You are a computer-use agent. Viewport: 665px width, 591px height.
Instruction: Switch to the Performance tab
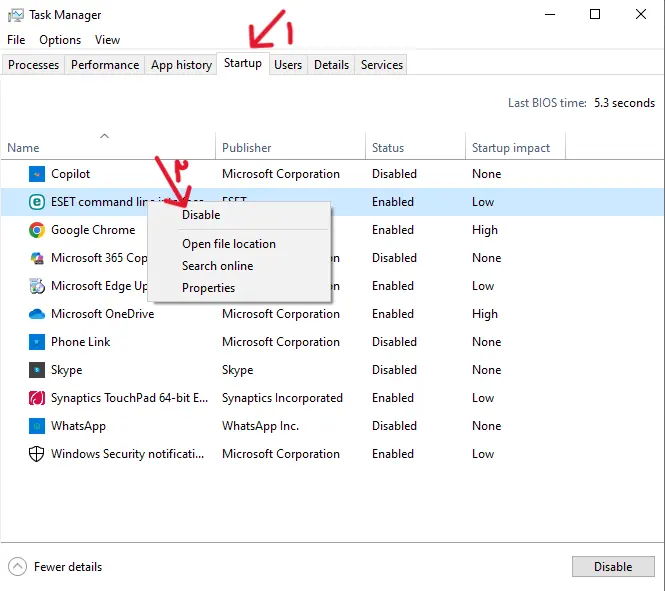click(x=105, y=65)
